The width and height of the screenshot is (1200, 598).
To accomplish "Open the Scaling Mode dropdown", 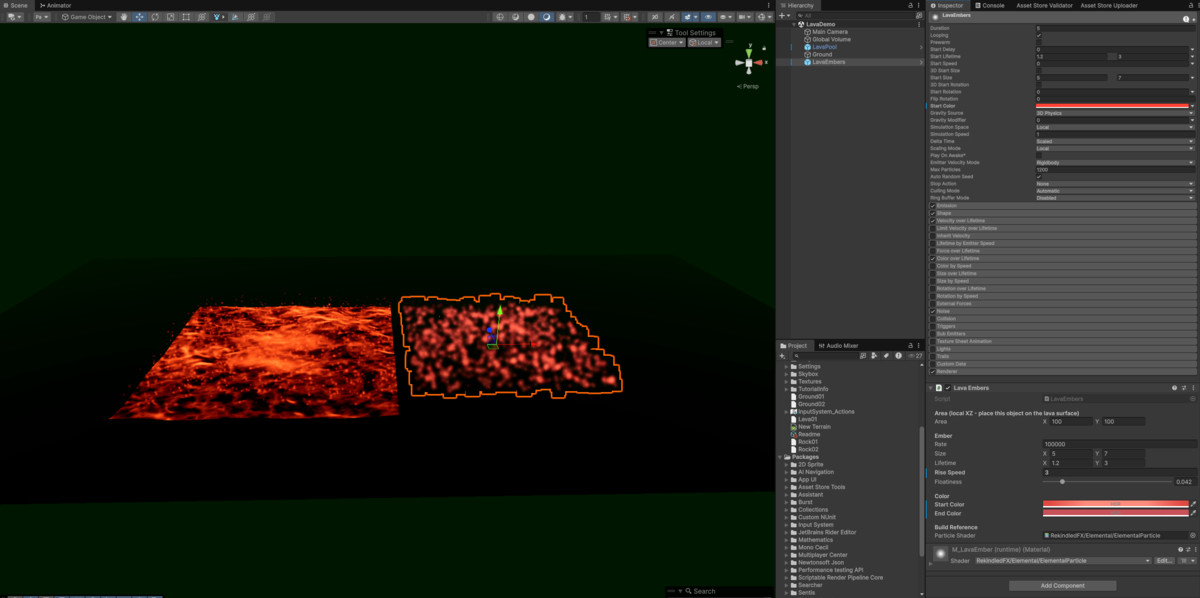I will pyautogui.click(x=1115, y=148).
